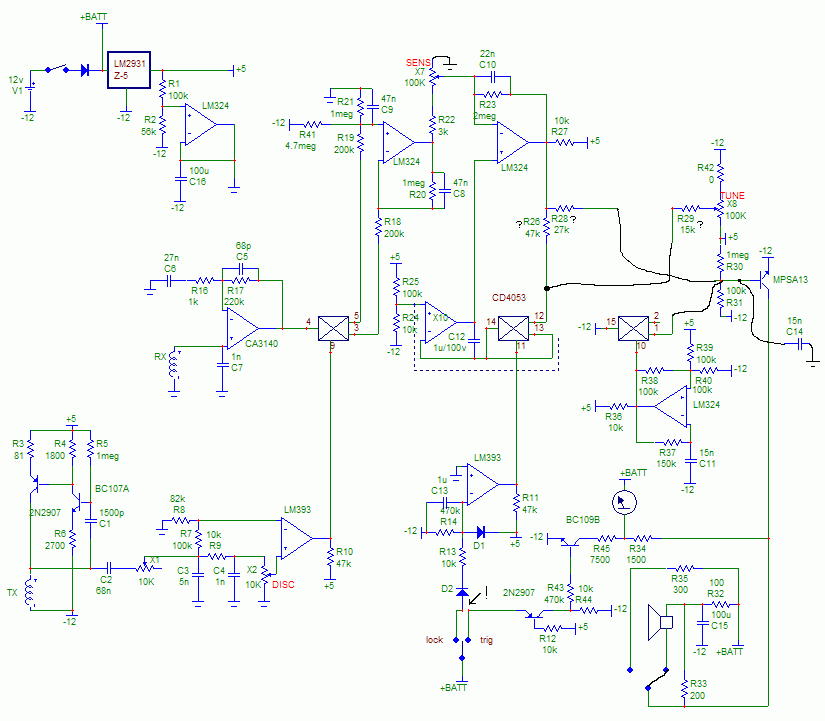Screen dimensions: 825x721
Task: Click the R22 3k label
Action: point(446,126)
